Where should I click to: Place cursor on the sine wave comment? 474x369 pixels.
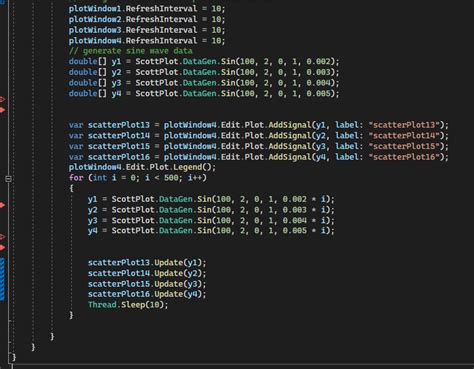pos(130,51)
